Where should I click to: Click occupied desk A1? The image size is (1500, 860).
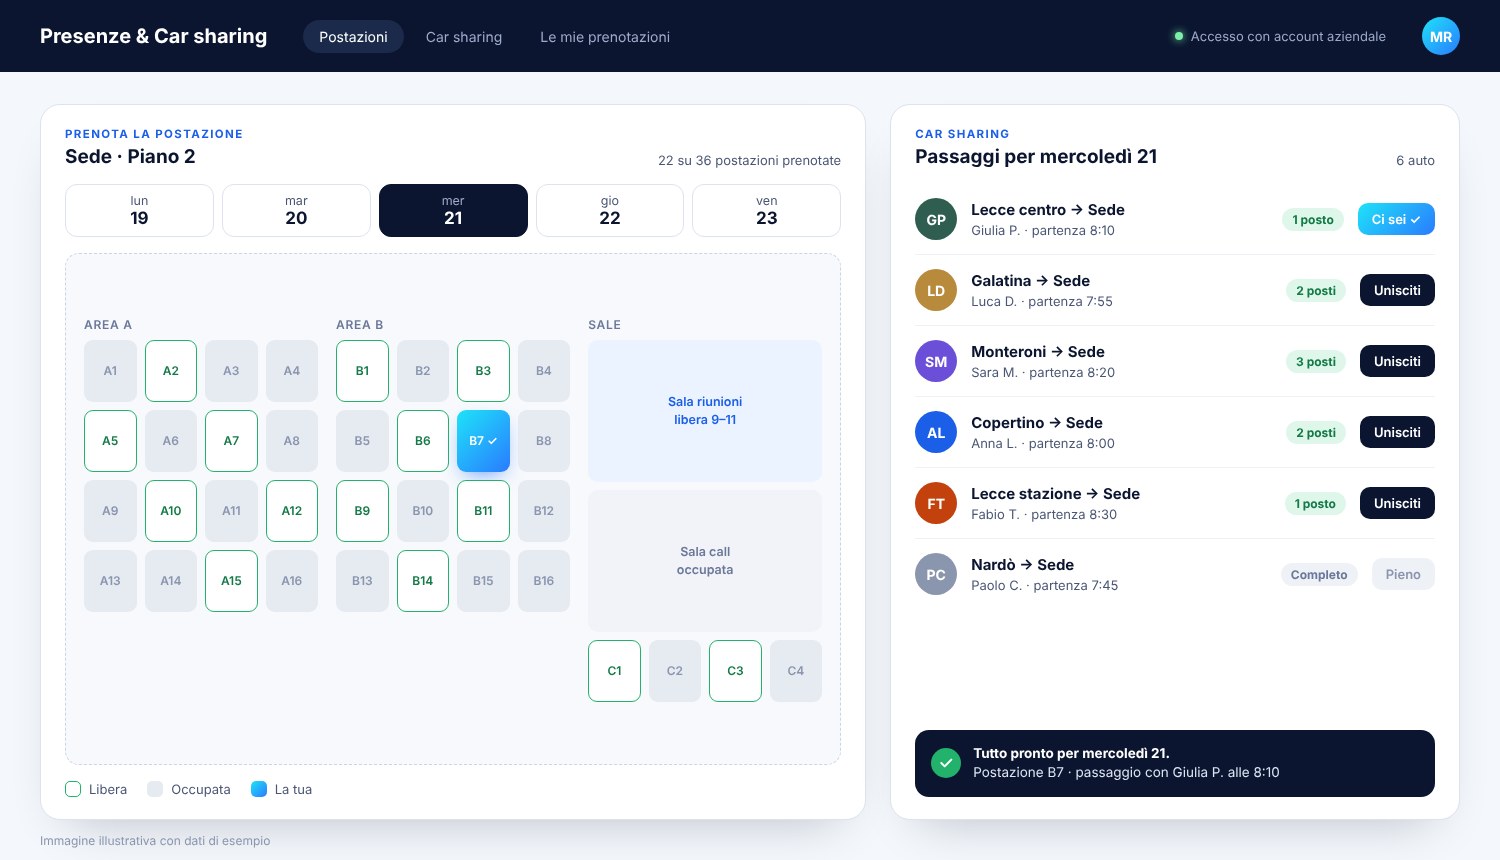coord(110,371)
